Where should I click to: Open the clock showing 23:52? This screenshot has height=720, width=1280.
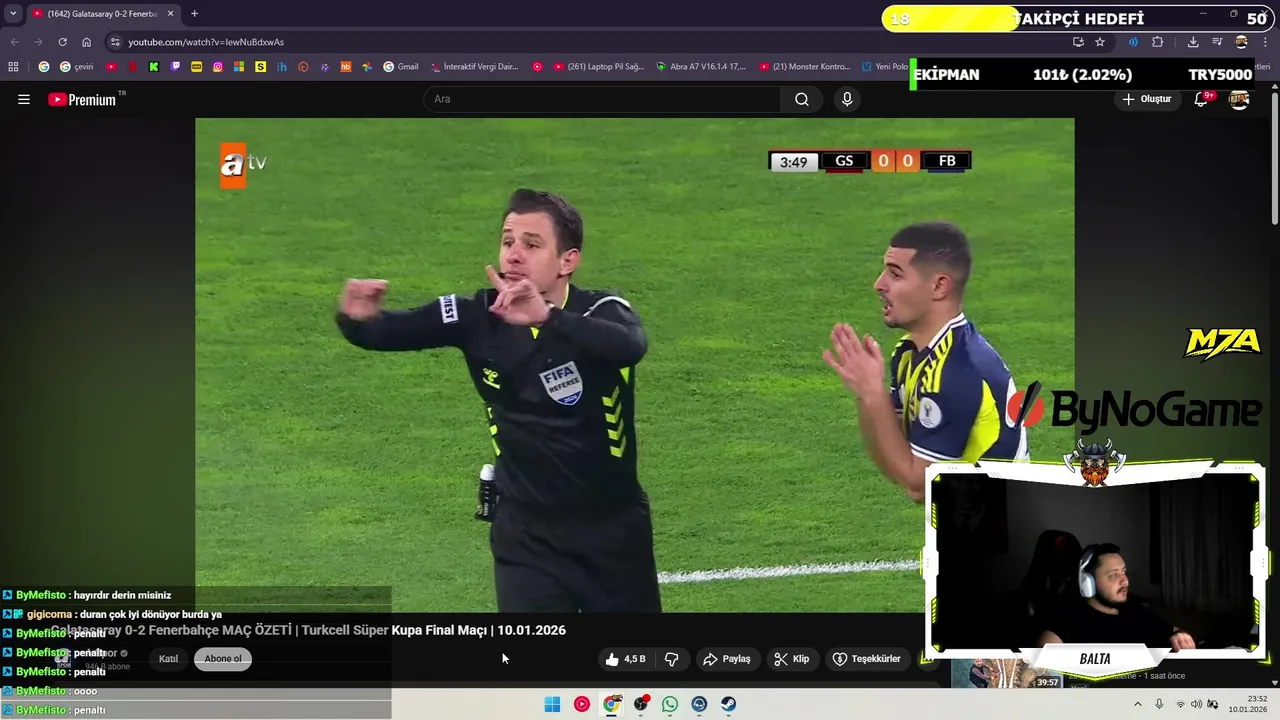tap(1248, 704)
